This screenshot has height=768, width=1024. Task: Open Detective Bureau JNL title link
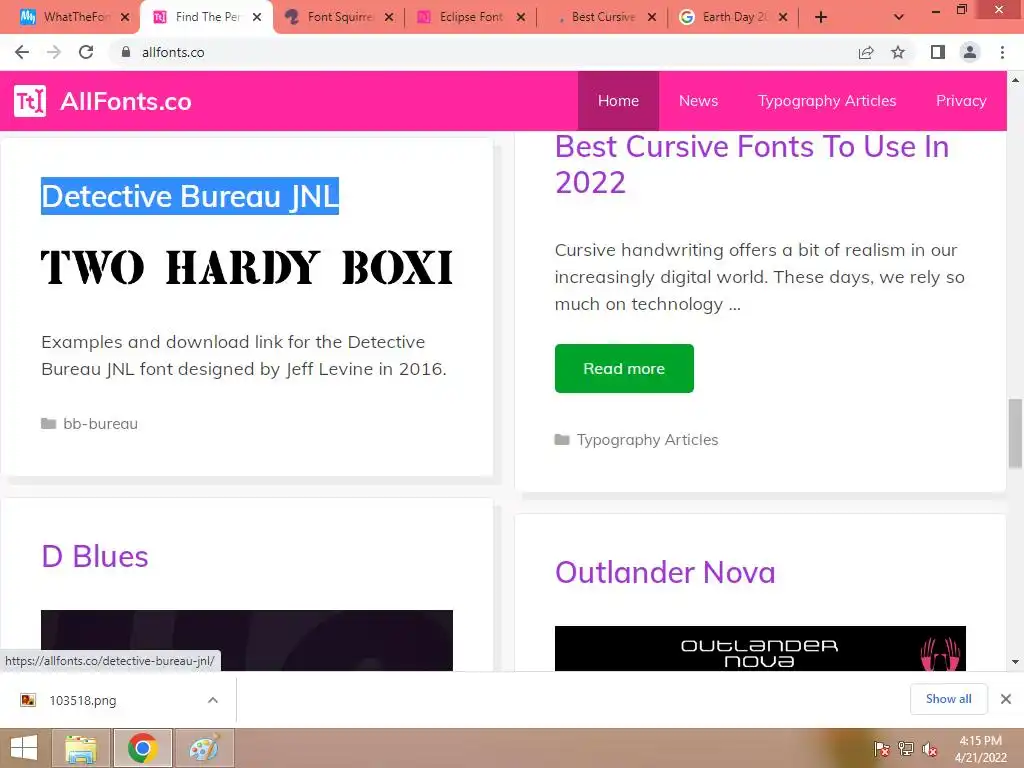click(190, 196)
